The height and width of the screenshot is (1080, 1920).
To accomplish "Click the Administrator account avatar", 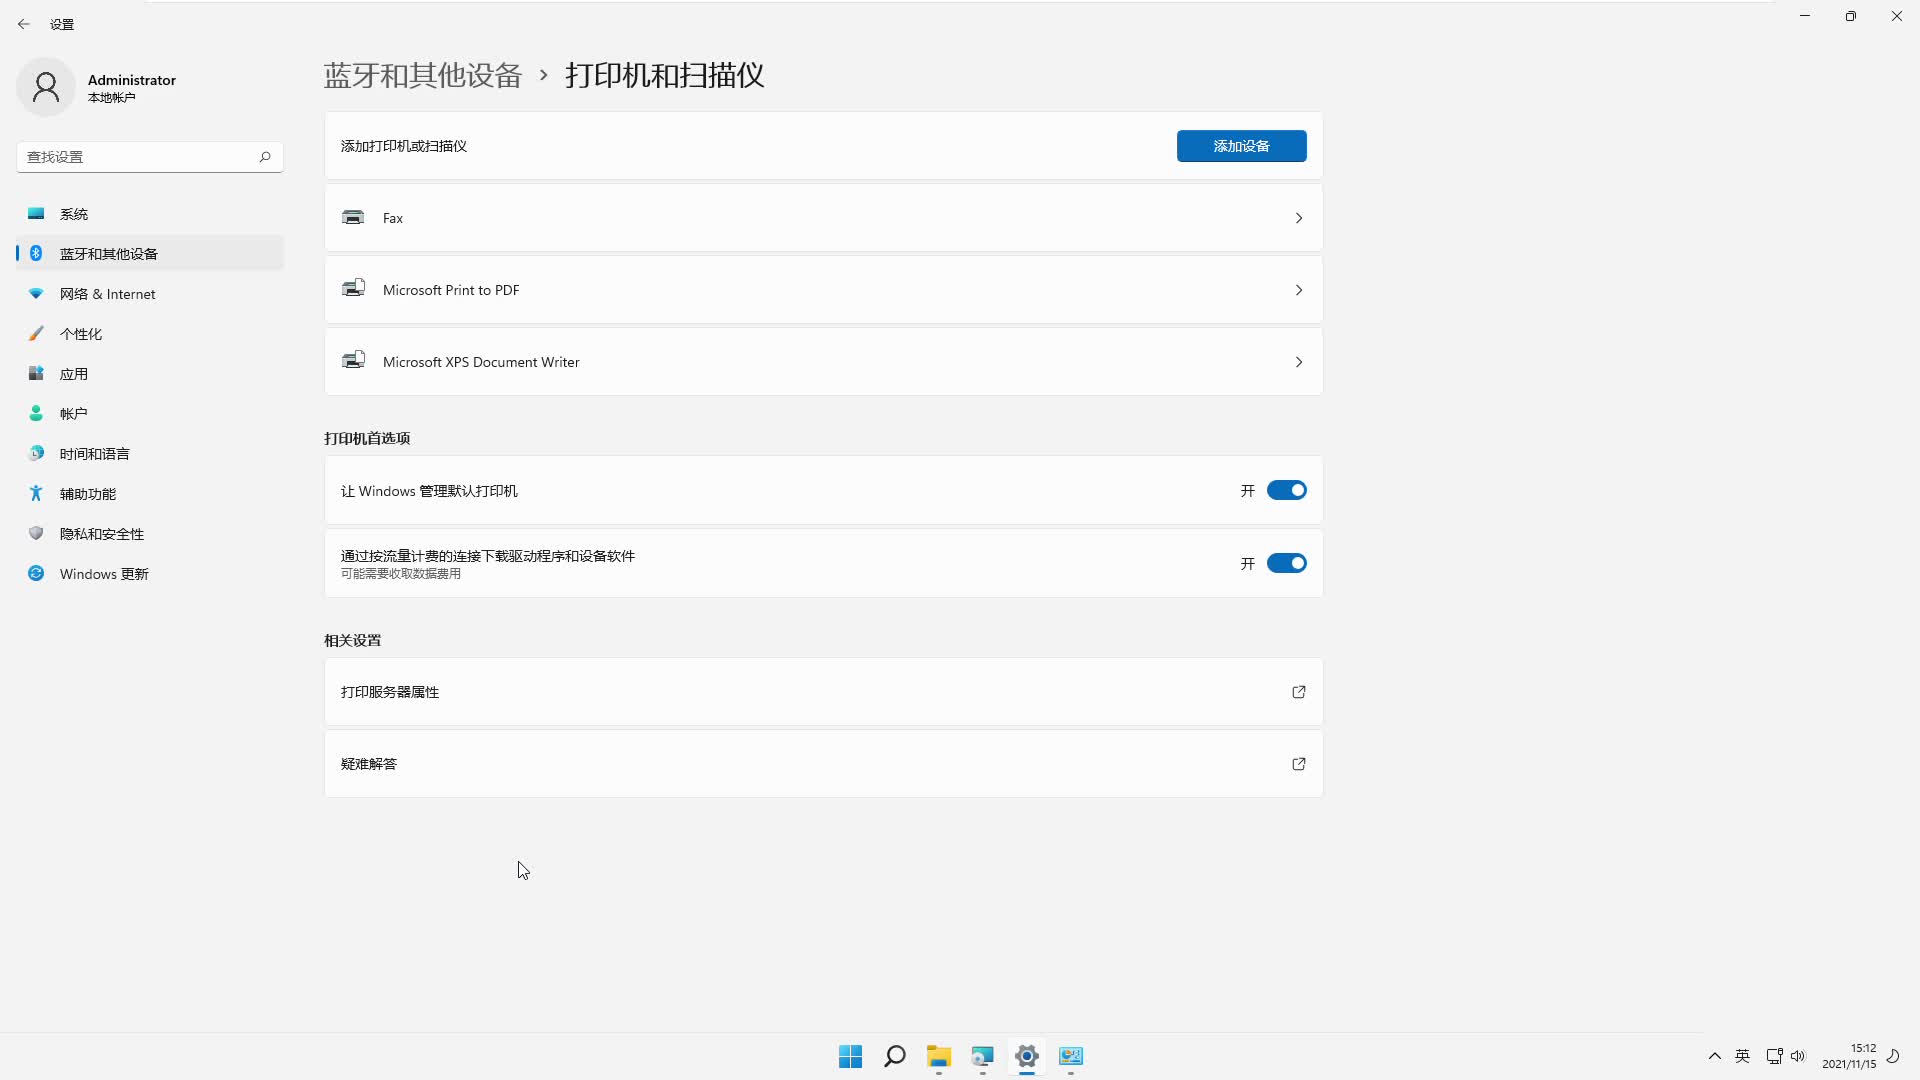I will click(46, 88).
